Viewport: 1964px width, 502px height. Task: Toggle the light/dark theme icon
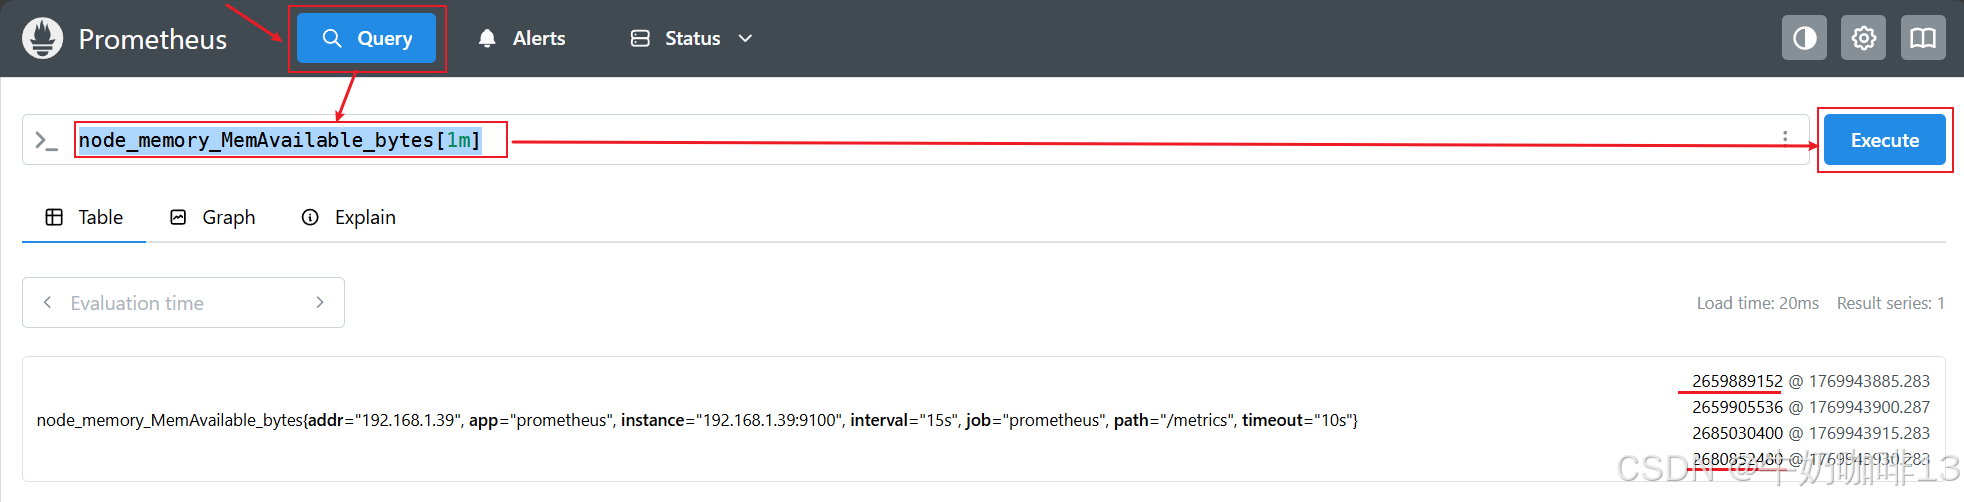pos(1804,38)
